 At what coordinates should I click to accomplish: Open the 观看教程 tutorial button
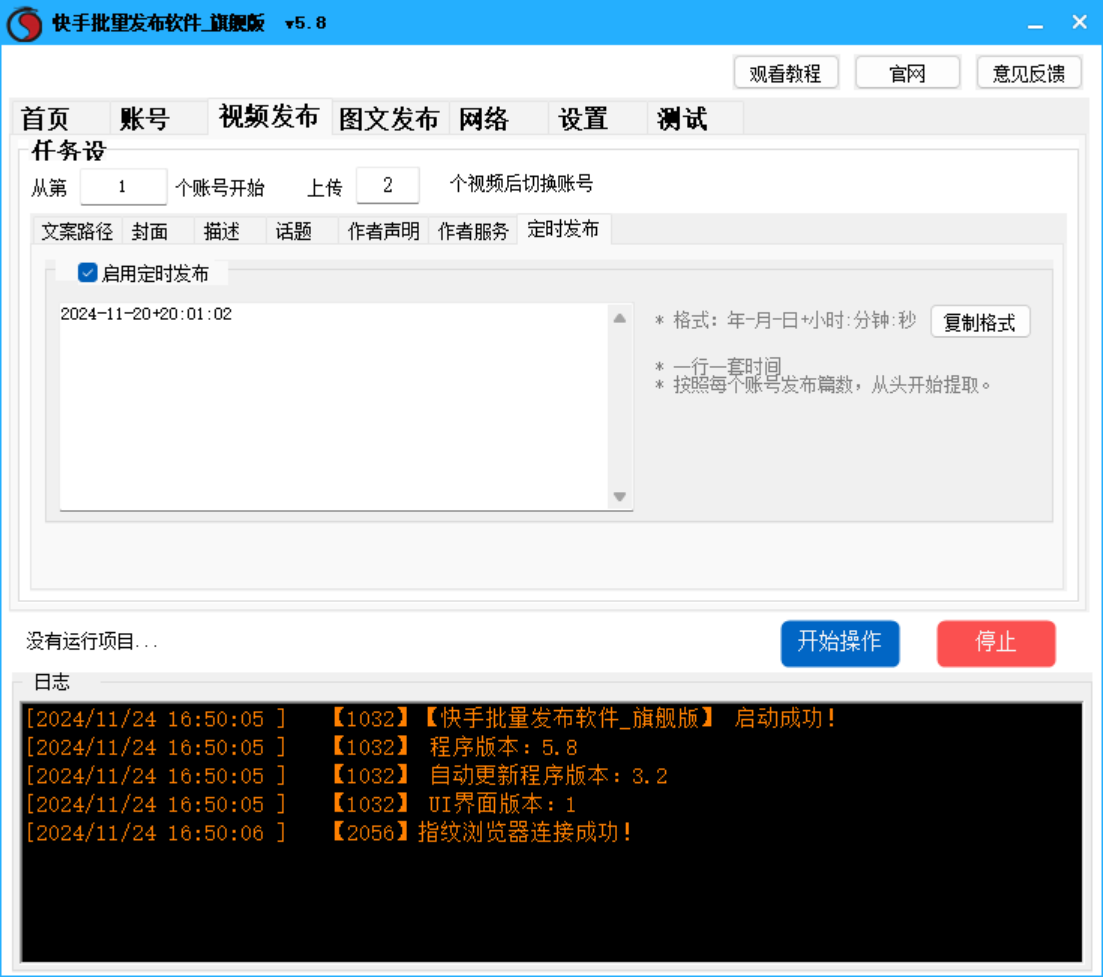pyautogui.click(x=786, y=73)
